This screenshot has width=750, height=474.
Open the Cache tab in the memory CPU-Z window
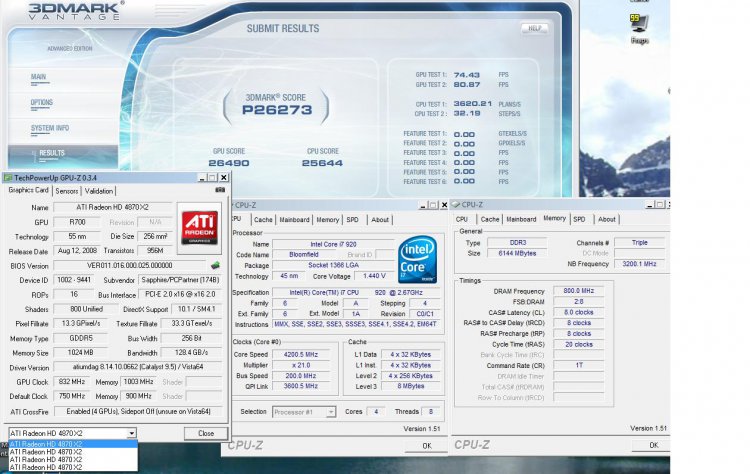[490, 220]
